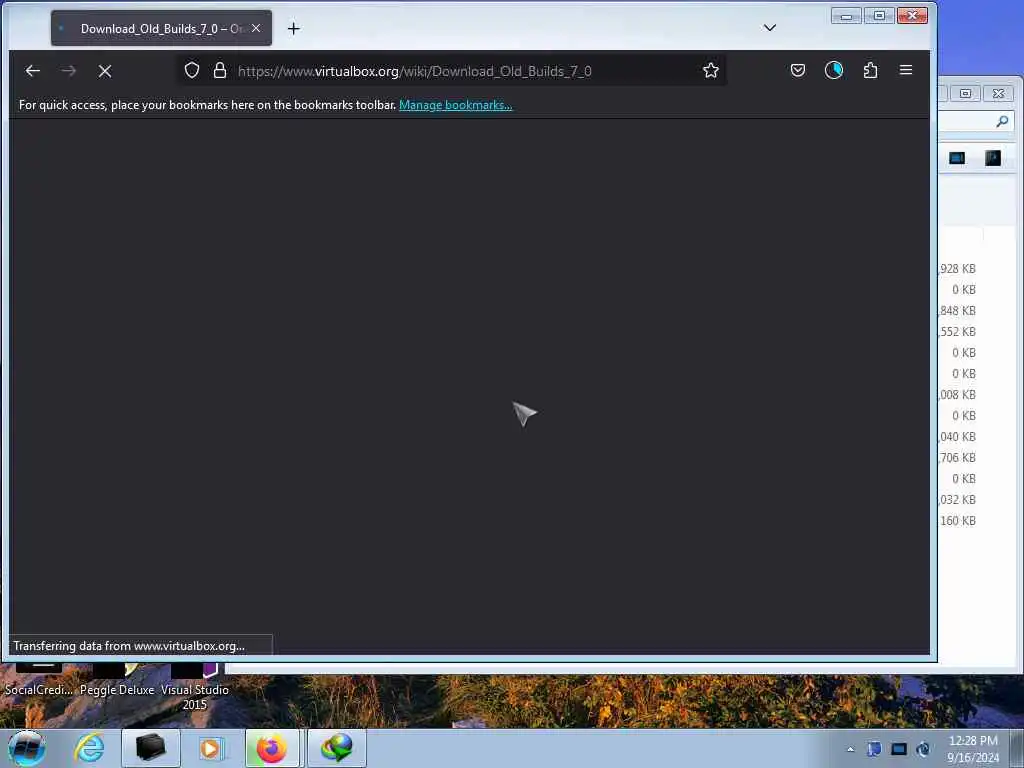The height and width of the screenshot is (768, 1024).
Task: Open the Firefox account profile icon
Action: point(833,71)
